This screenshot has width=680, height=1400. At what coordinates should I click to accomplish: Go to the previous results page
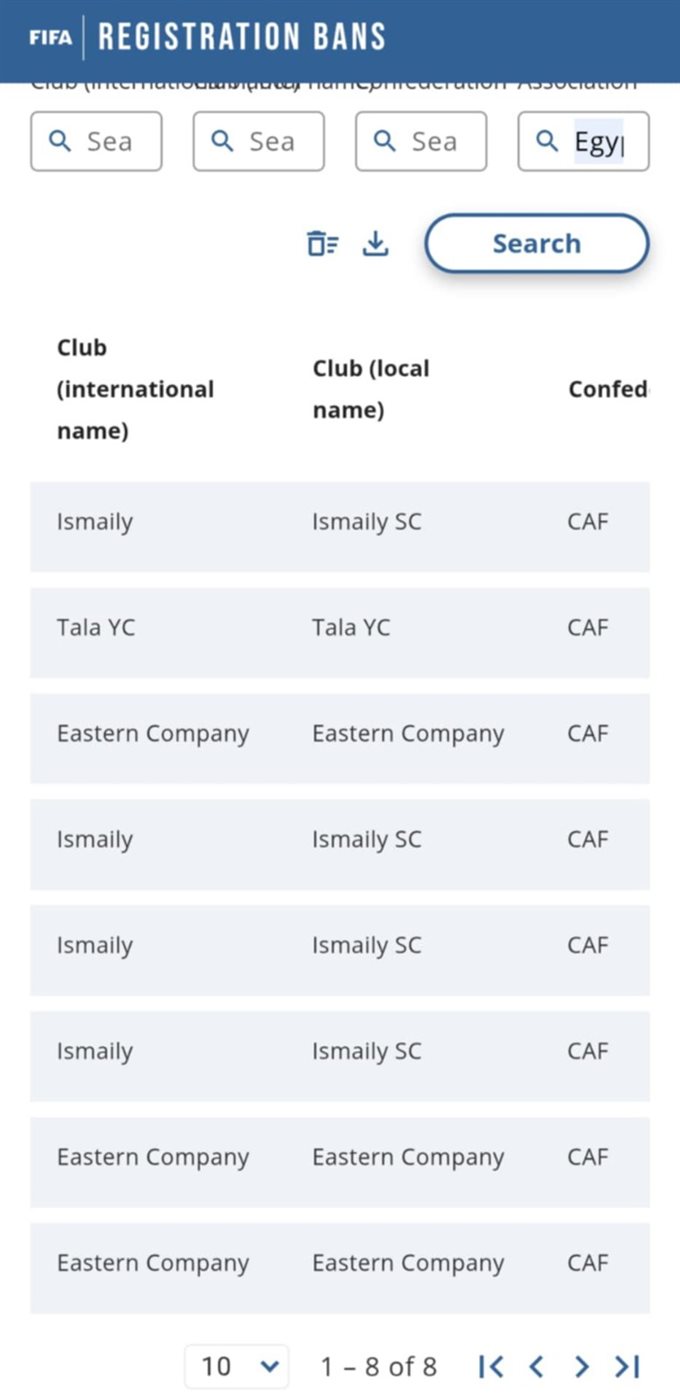(536, 1366)
